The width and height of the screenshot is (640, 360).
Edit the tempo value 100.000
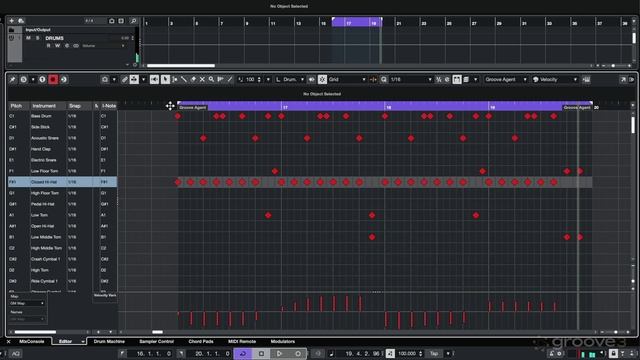click(407, 353)
